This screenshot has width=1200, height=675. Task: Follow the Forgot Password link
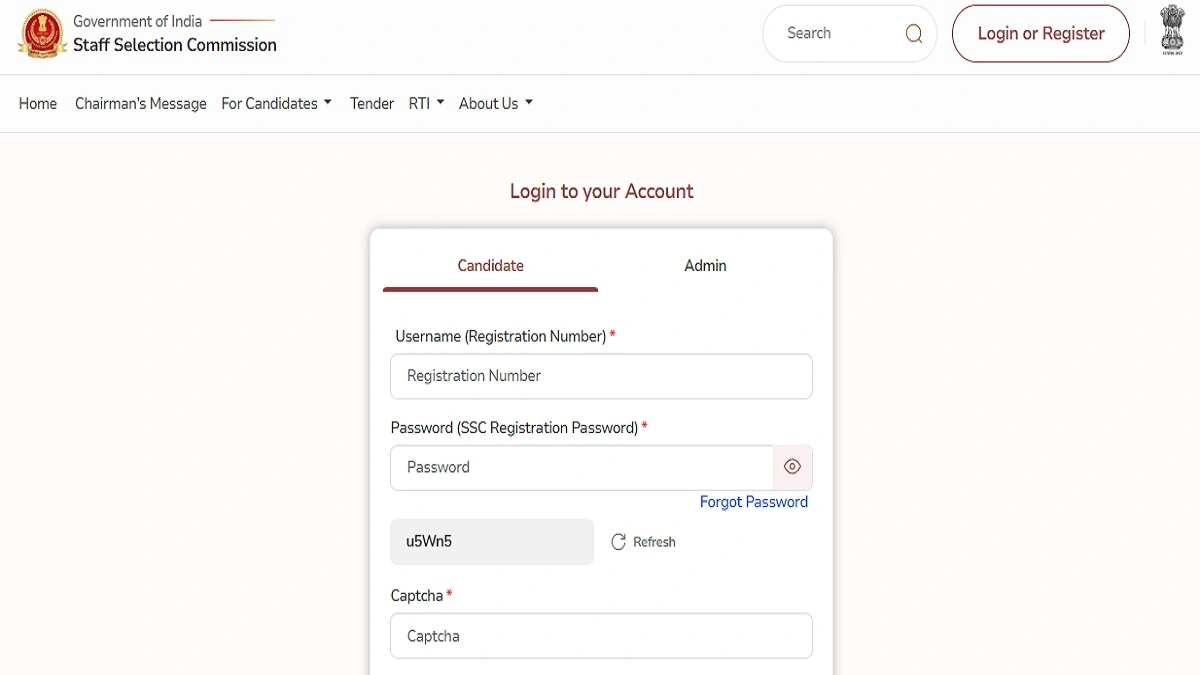(753, 502)
